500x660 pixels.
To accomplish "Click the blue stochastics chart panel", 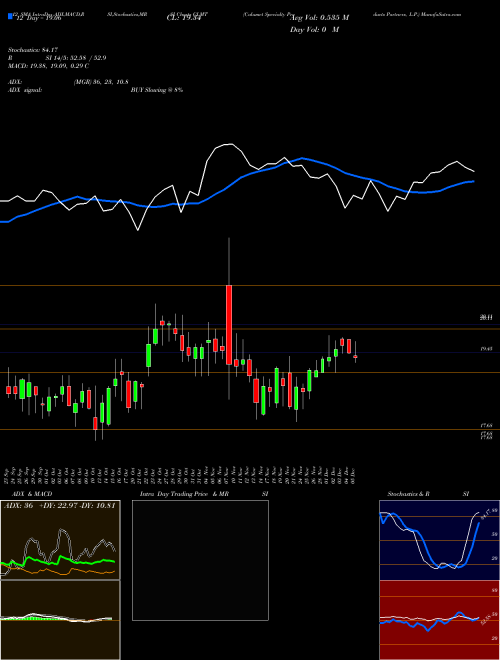I will pos(439,540).
